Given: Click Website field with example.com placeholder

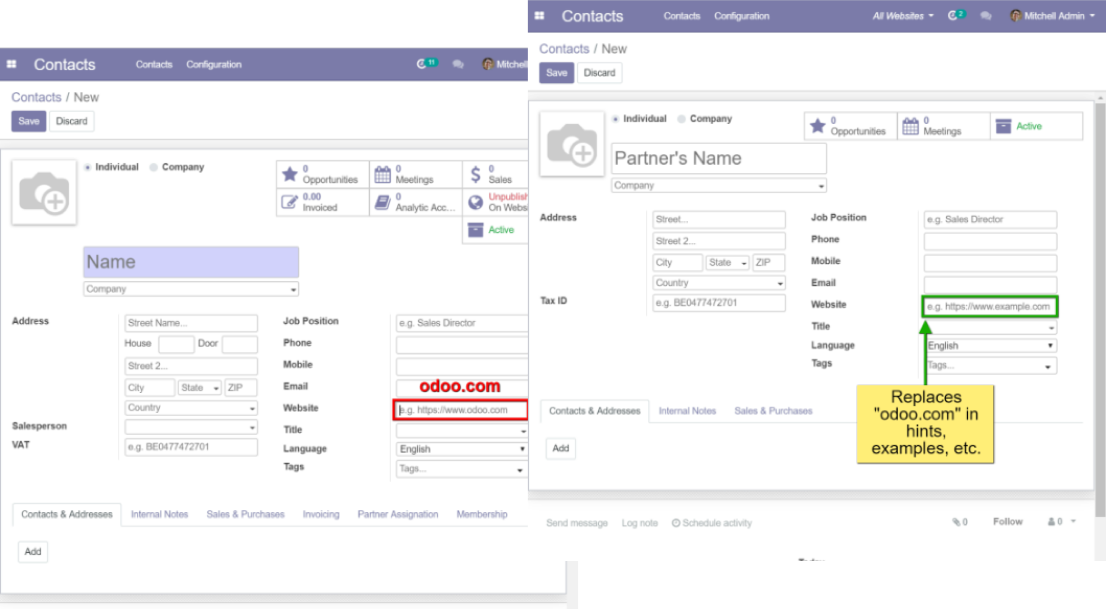Looking at the screenshot, I should pyautogui.click(x=990, y=306).
